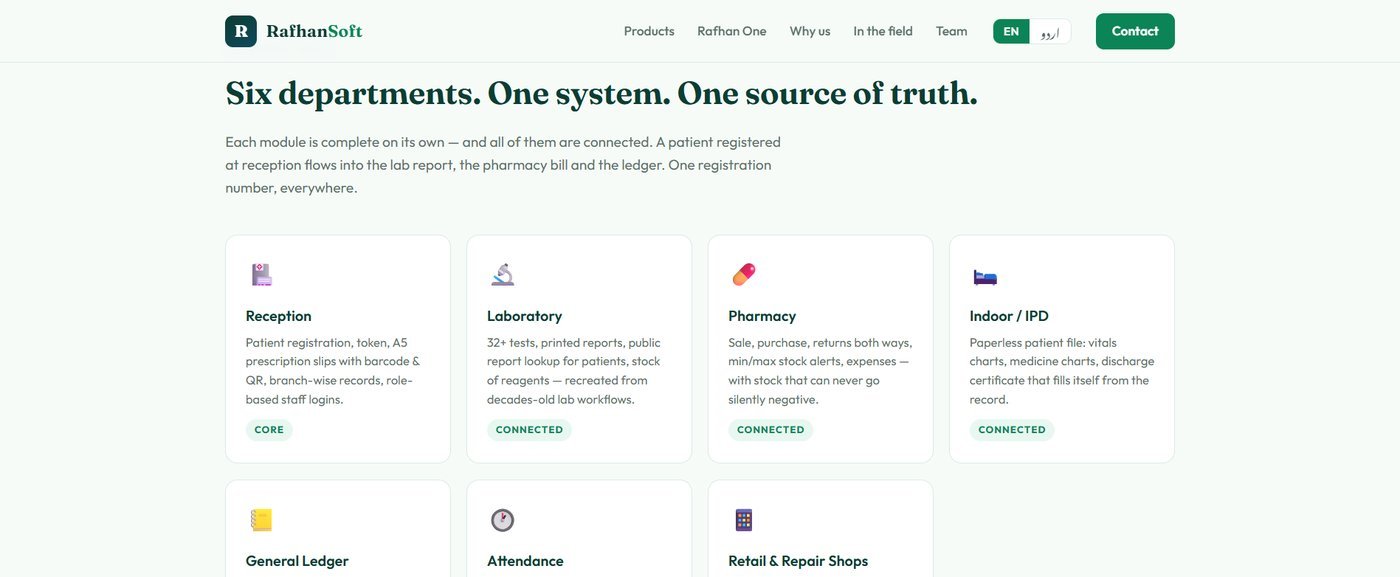Select the Retail & Repair Shops title
The height and width of the screenshot is (577, 1400).
pyautogui.click(x=798, y=561)
